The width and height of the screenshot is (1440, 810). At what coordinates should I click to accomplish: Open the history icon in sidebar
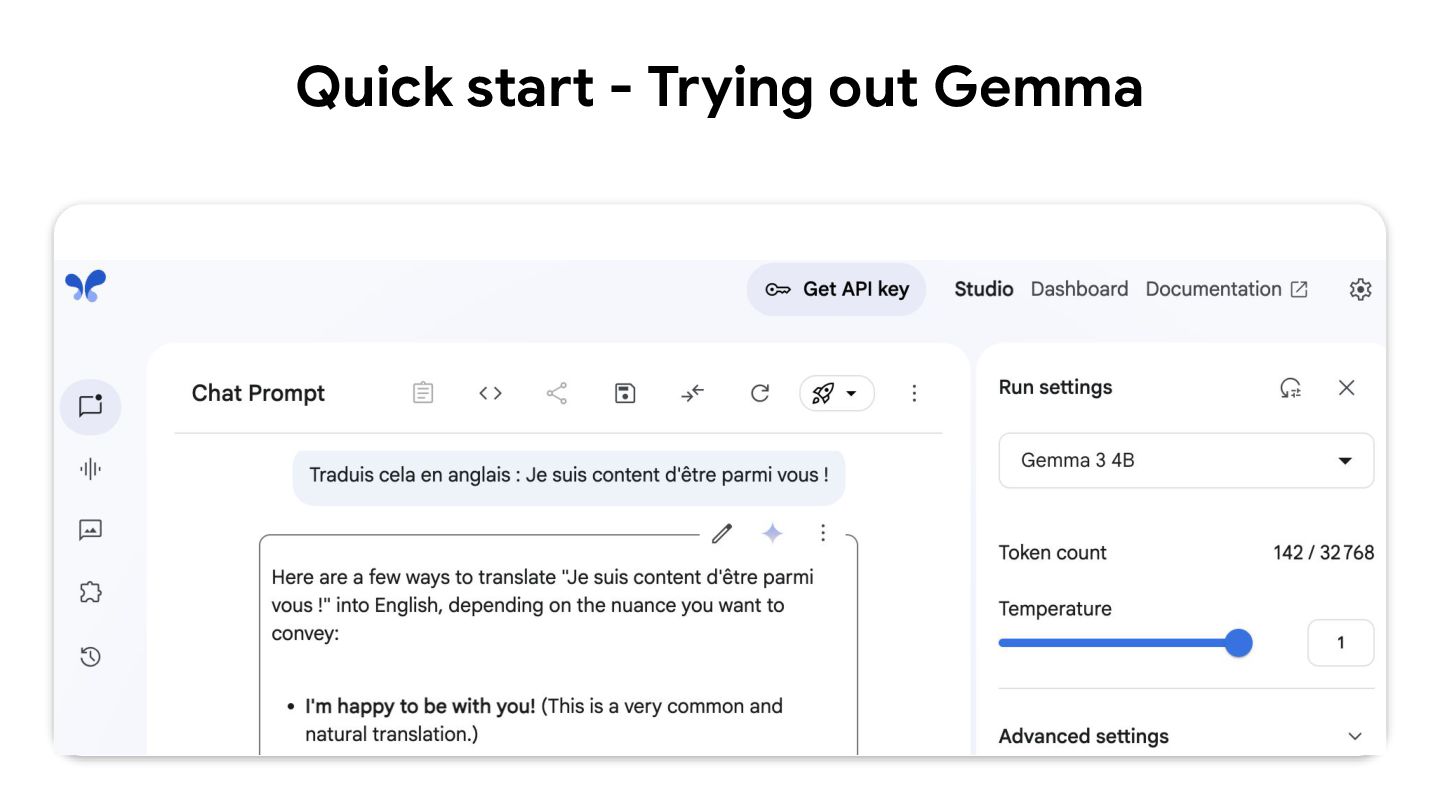pos(91,657)
